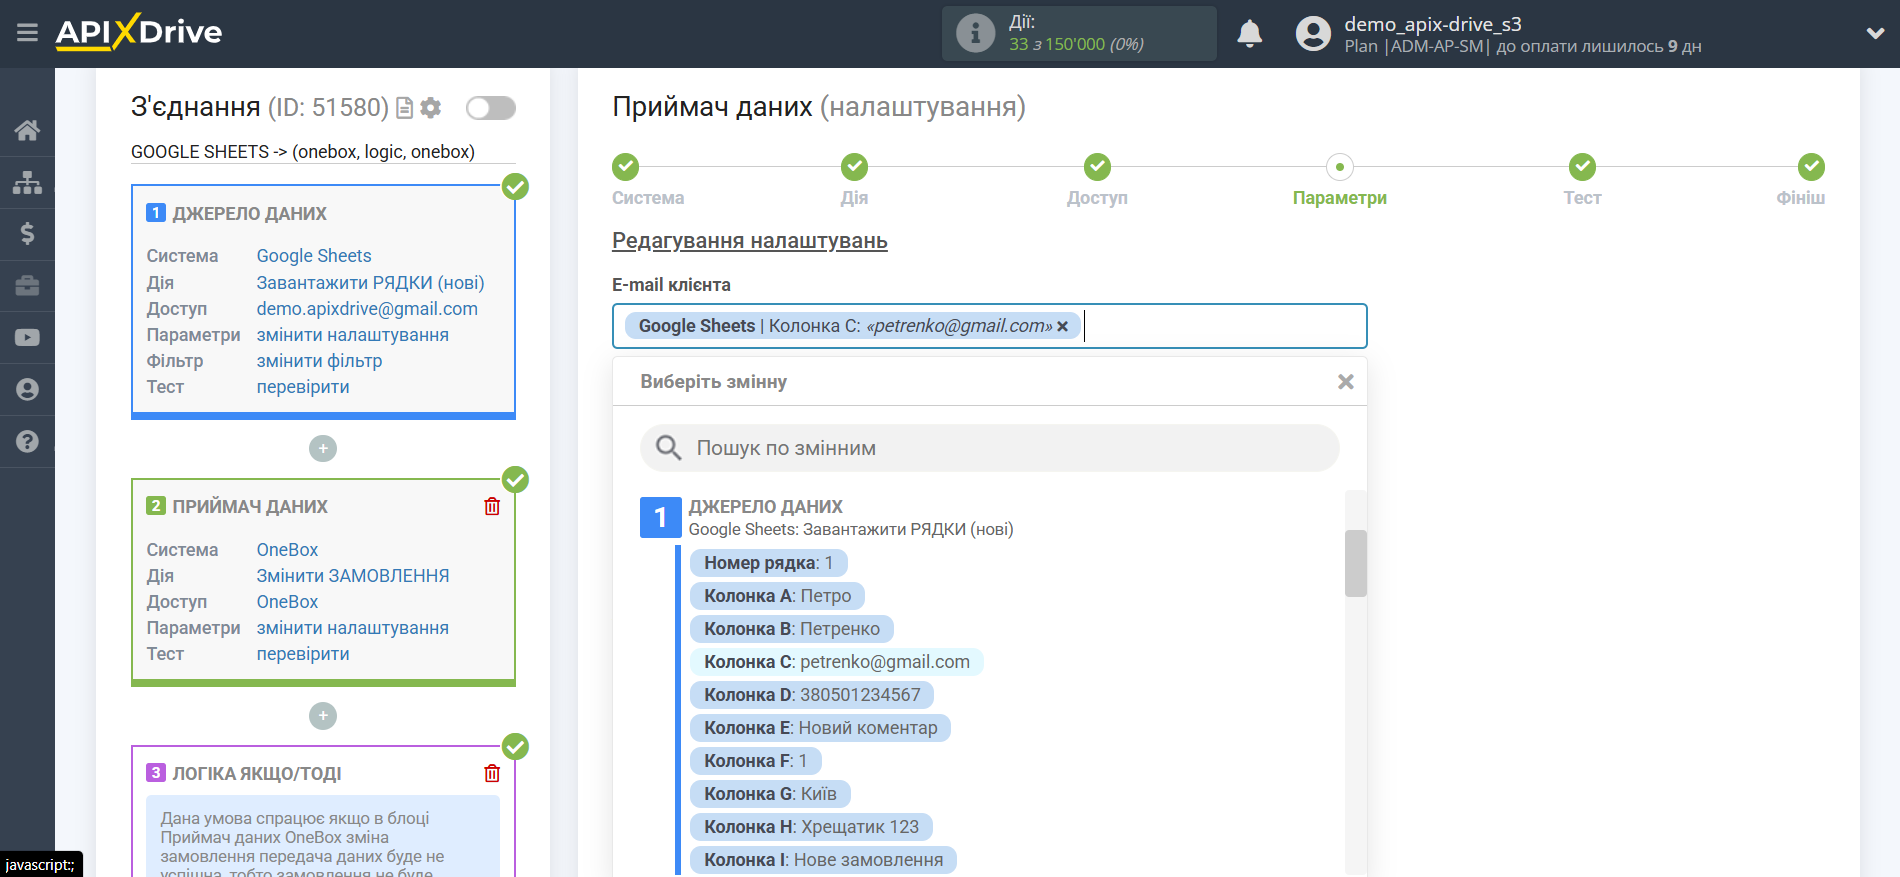
Task: Add a block after ДЖЕРЕЛО ДАНИХ with plus
Action: (x=323, y=448)
